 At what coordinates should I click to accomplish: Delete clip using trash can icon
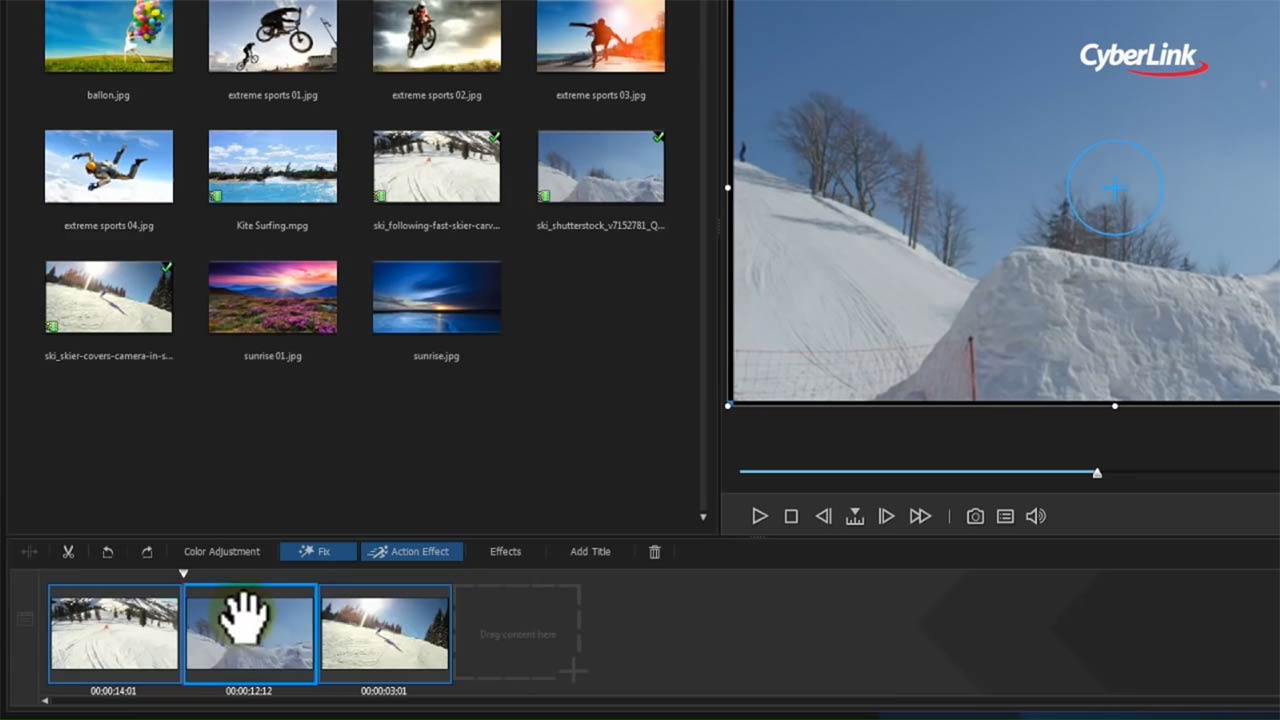tap(655, 552)
